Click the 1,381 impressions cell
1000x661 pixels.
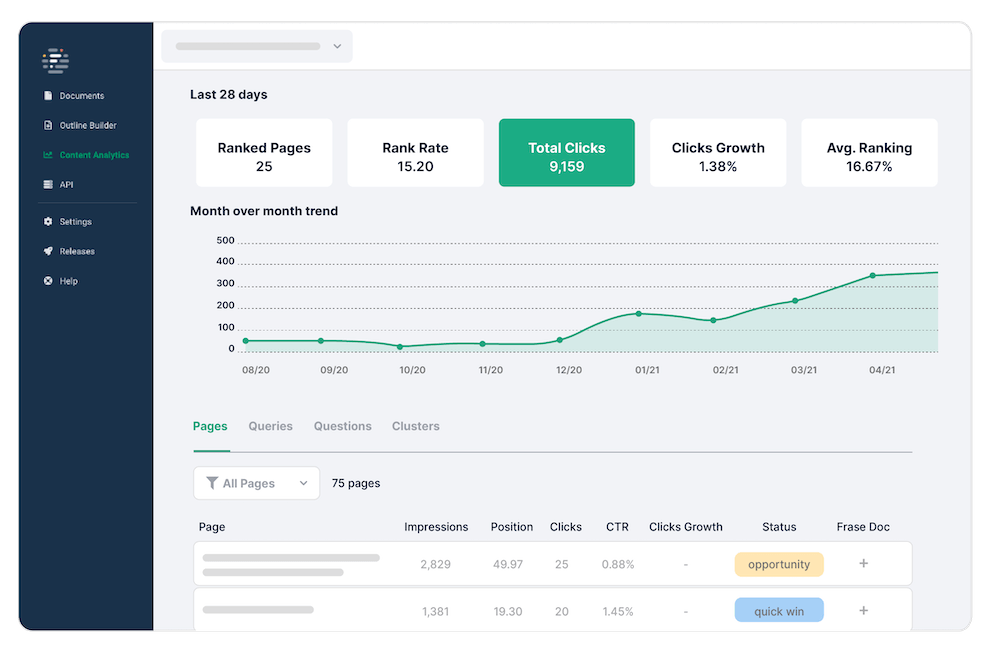[x=436, y=611]
